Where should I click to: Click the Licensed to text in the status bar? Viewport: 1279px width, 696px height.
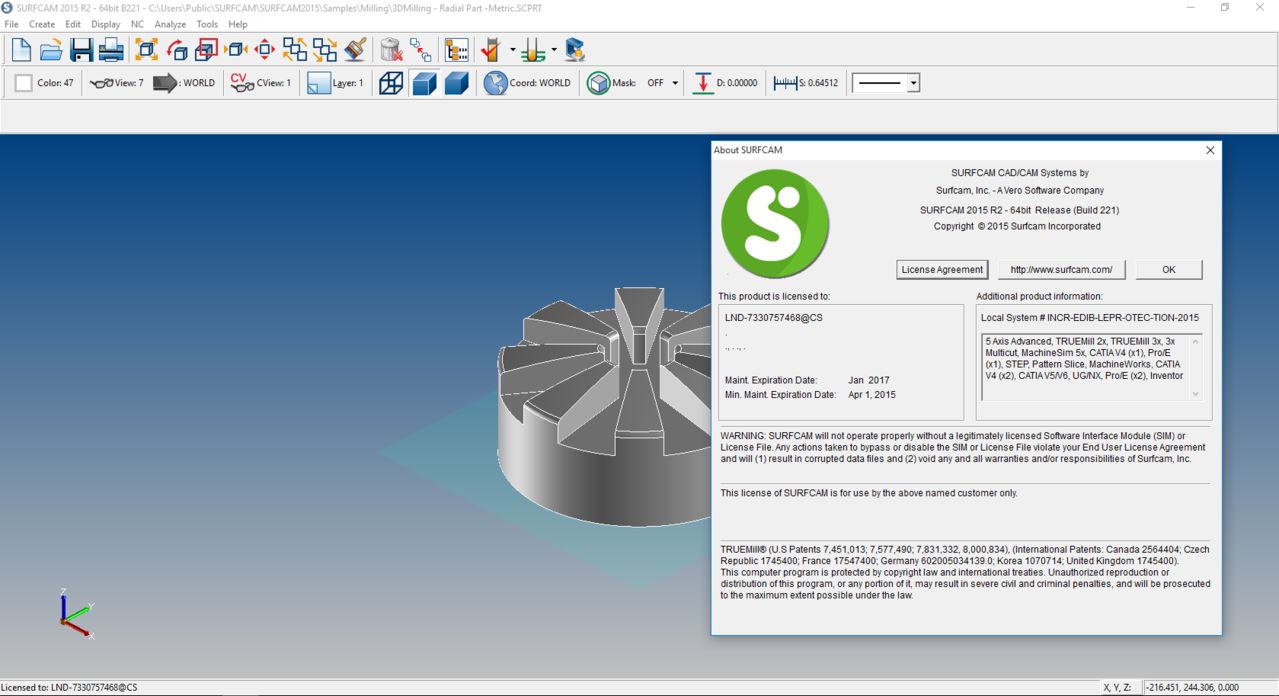70,688
